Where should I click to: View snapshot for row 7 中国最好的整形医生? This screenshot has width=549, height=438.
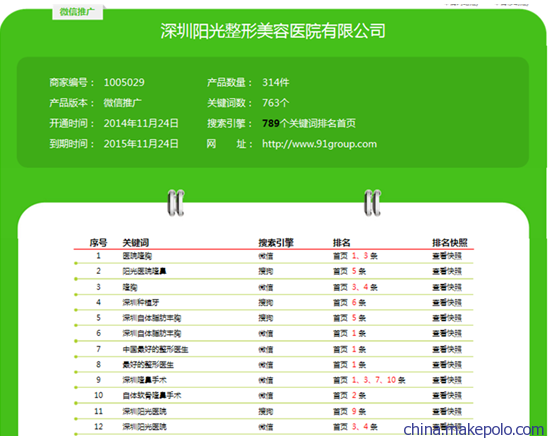point(447,349)
